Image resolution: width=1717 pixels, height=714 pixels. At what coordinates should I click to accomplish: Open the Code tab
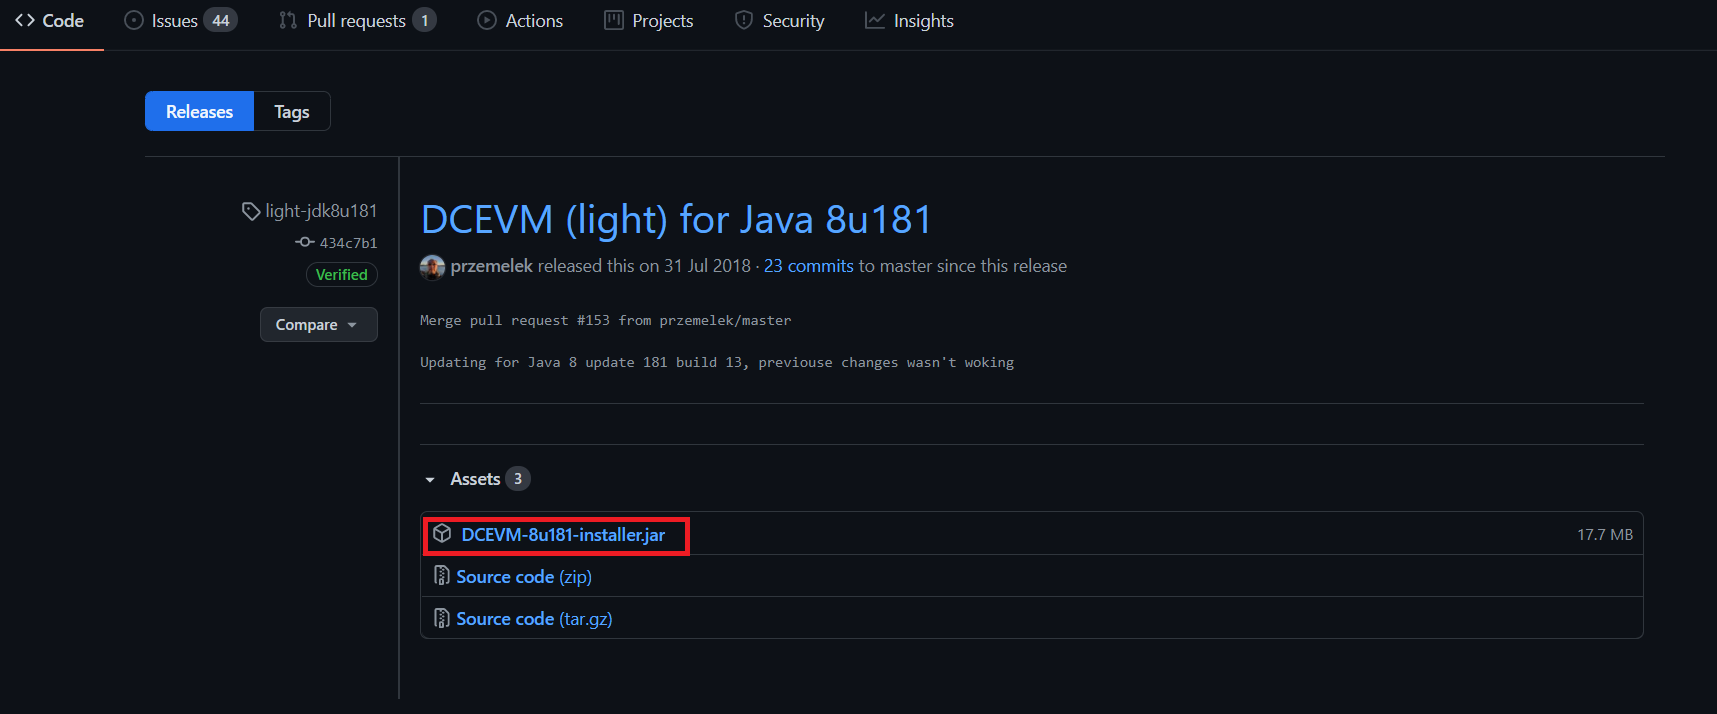[x=49, y=21]
